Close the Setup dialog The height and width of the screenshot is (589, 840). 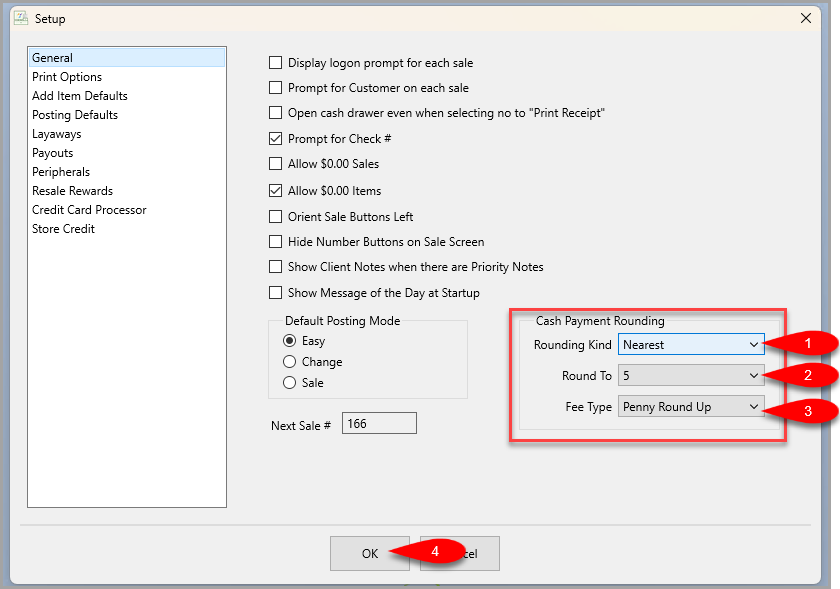pos(805,18)
